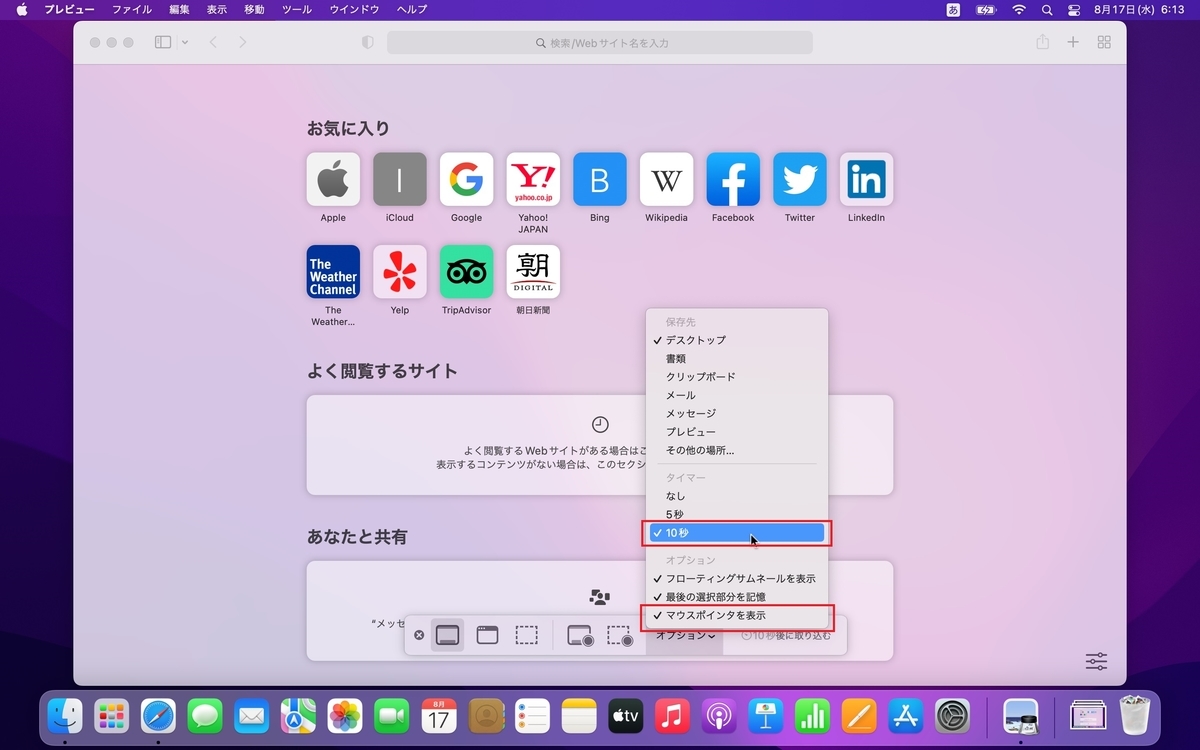
Task: Open Spotlight search in menu bar
Action: point(1047,9)
